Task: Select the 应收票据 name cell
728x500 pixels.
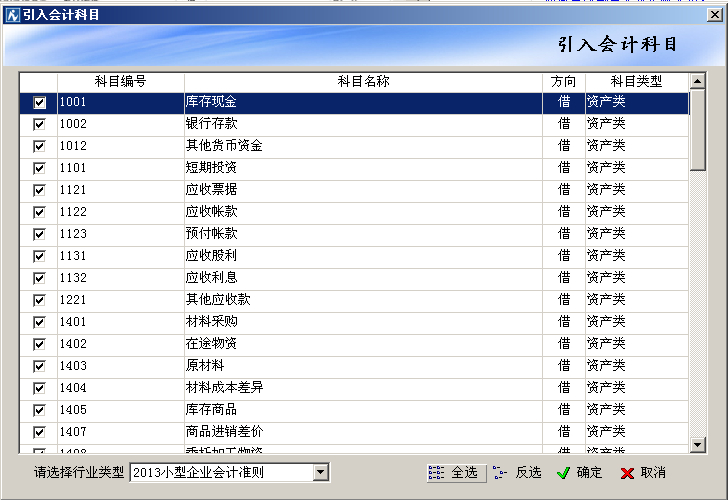Action: 364,190
